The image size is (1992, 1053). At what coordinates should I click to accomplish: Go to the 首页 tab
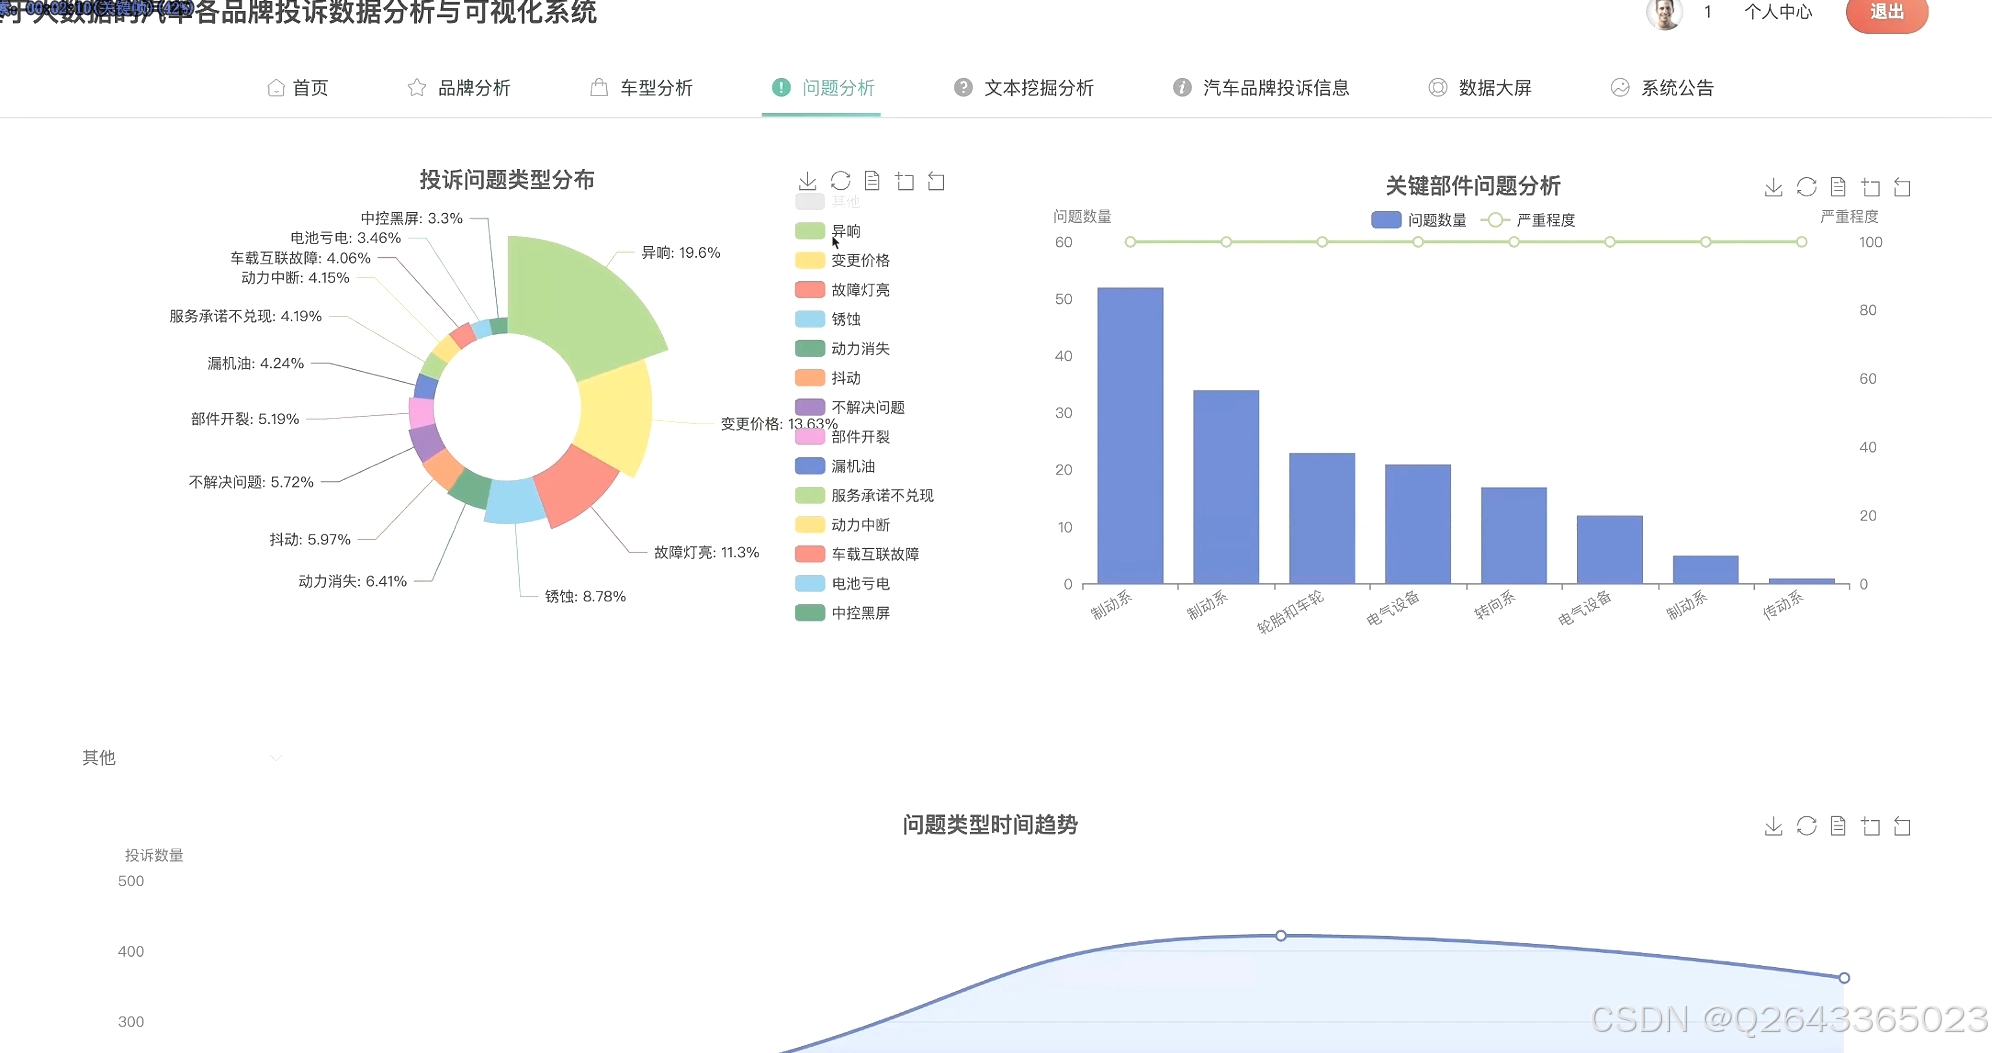pos(298,88)
